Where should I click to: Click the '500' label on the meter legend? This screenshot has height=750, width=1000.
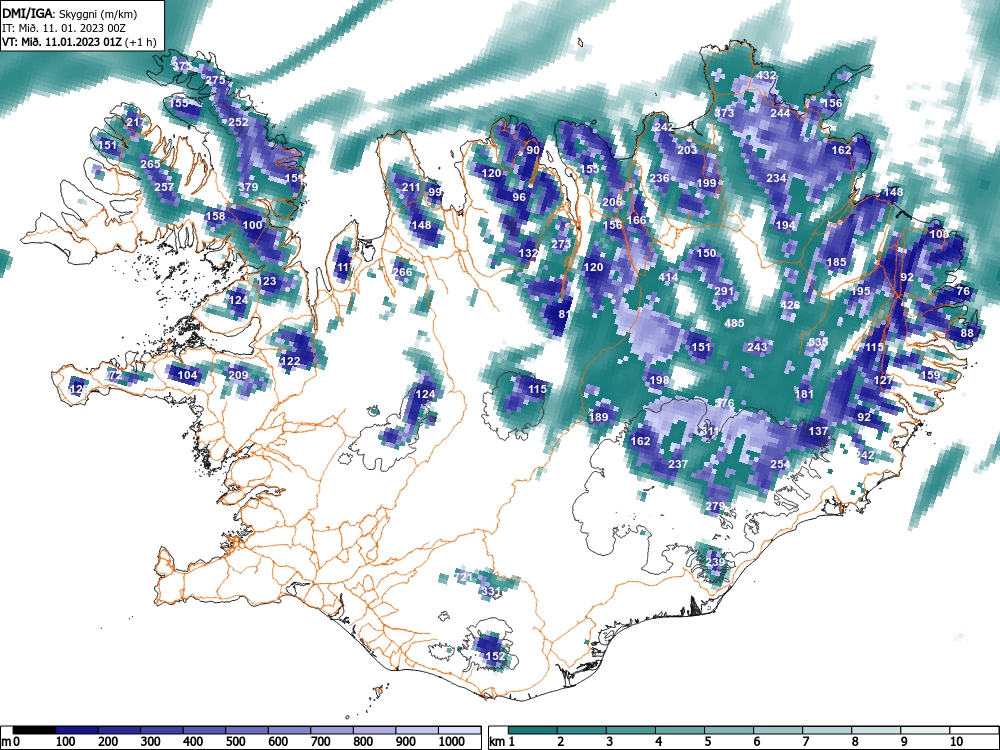point(235,742)
